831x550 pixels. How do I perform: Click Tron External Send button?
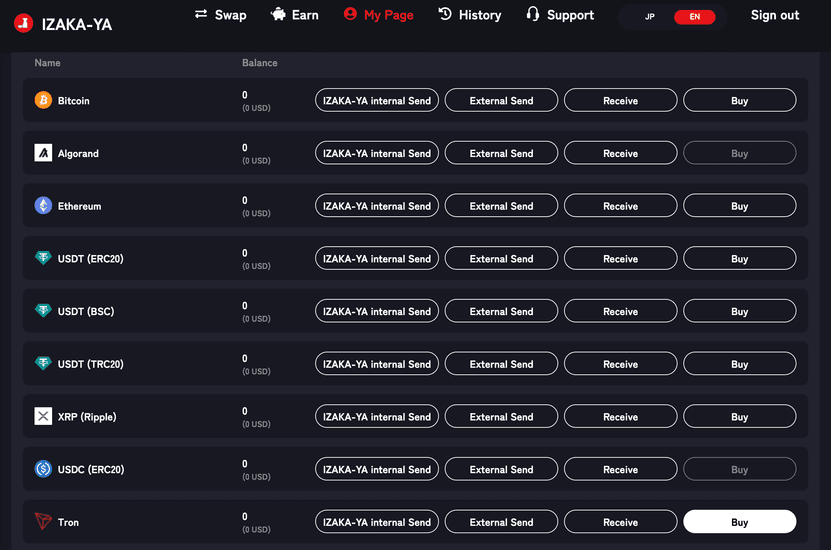[x=501, y=522]
